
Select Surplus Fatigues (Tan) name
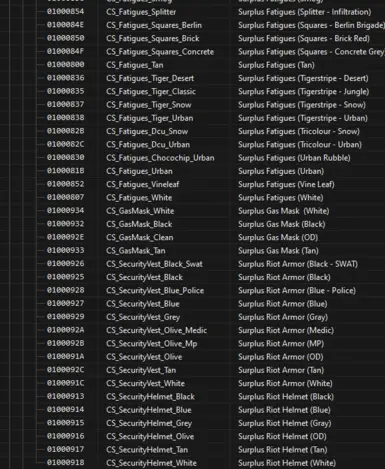276,65
